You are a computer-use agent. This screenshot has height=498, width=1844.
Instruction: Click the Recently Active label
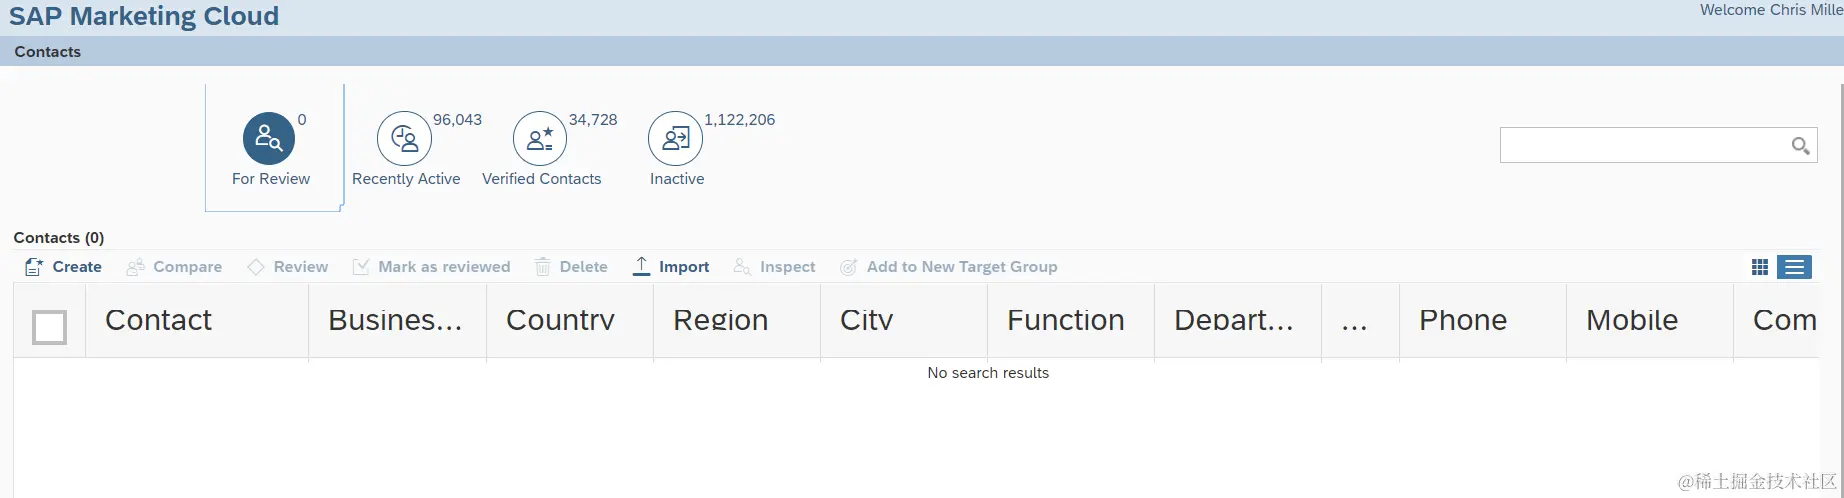[406, 179]
